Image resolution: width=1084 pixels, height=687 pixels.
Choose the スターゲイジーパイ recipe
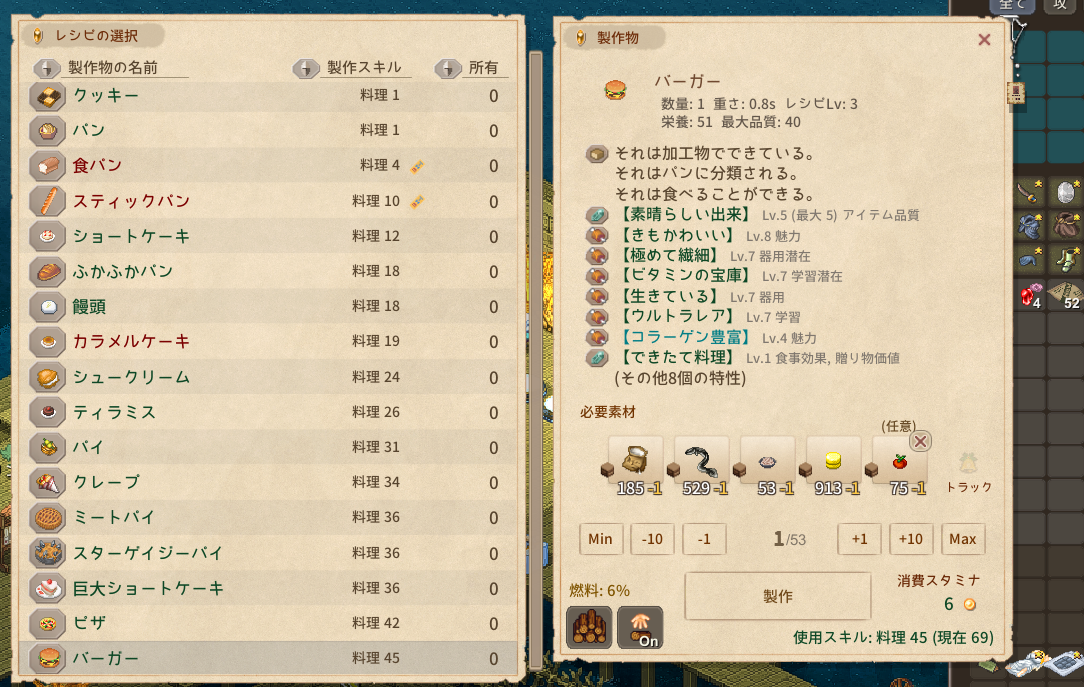coord(268,553)
